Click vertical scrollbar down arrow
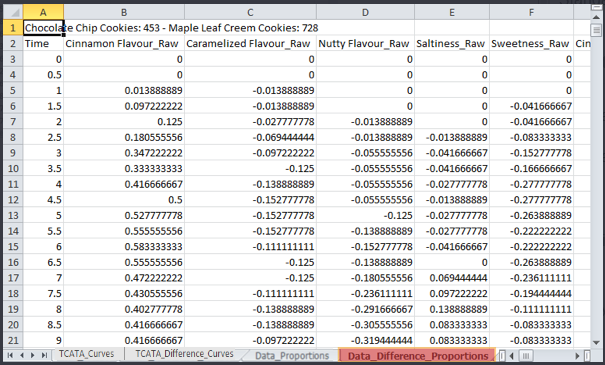Viewport: 605px width, 365px height. (597, 343)
